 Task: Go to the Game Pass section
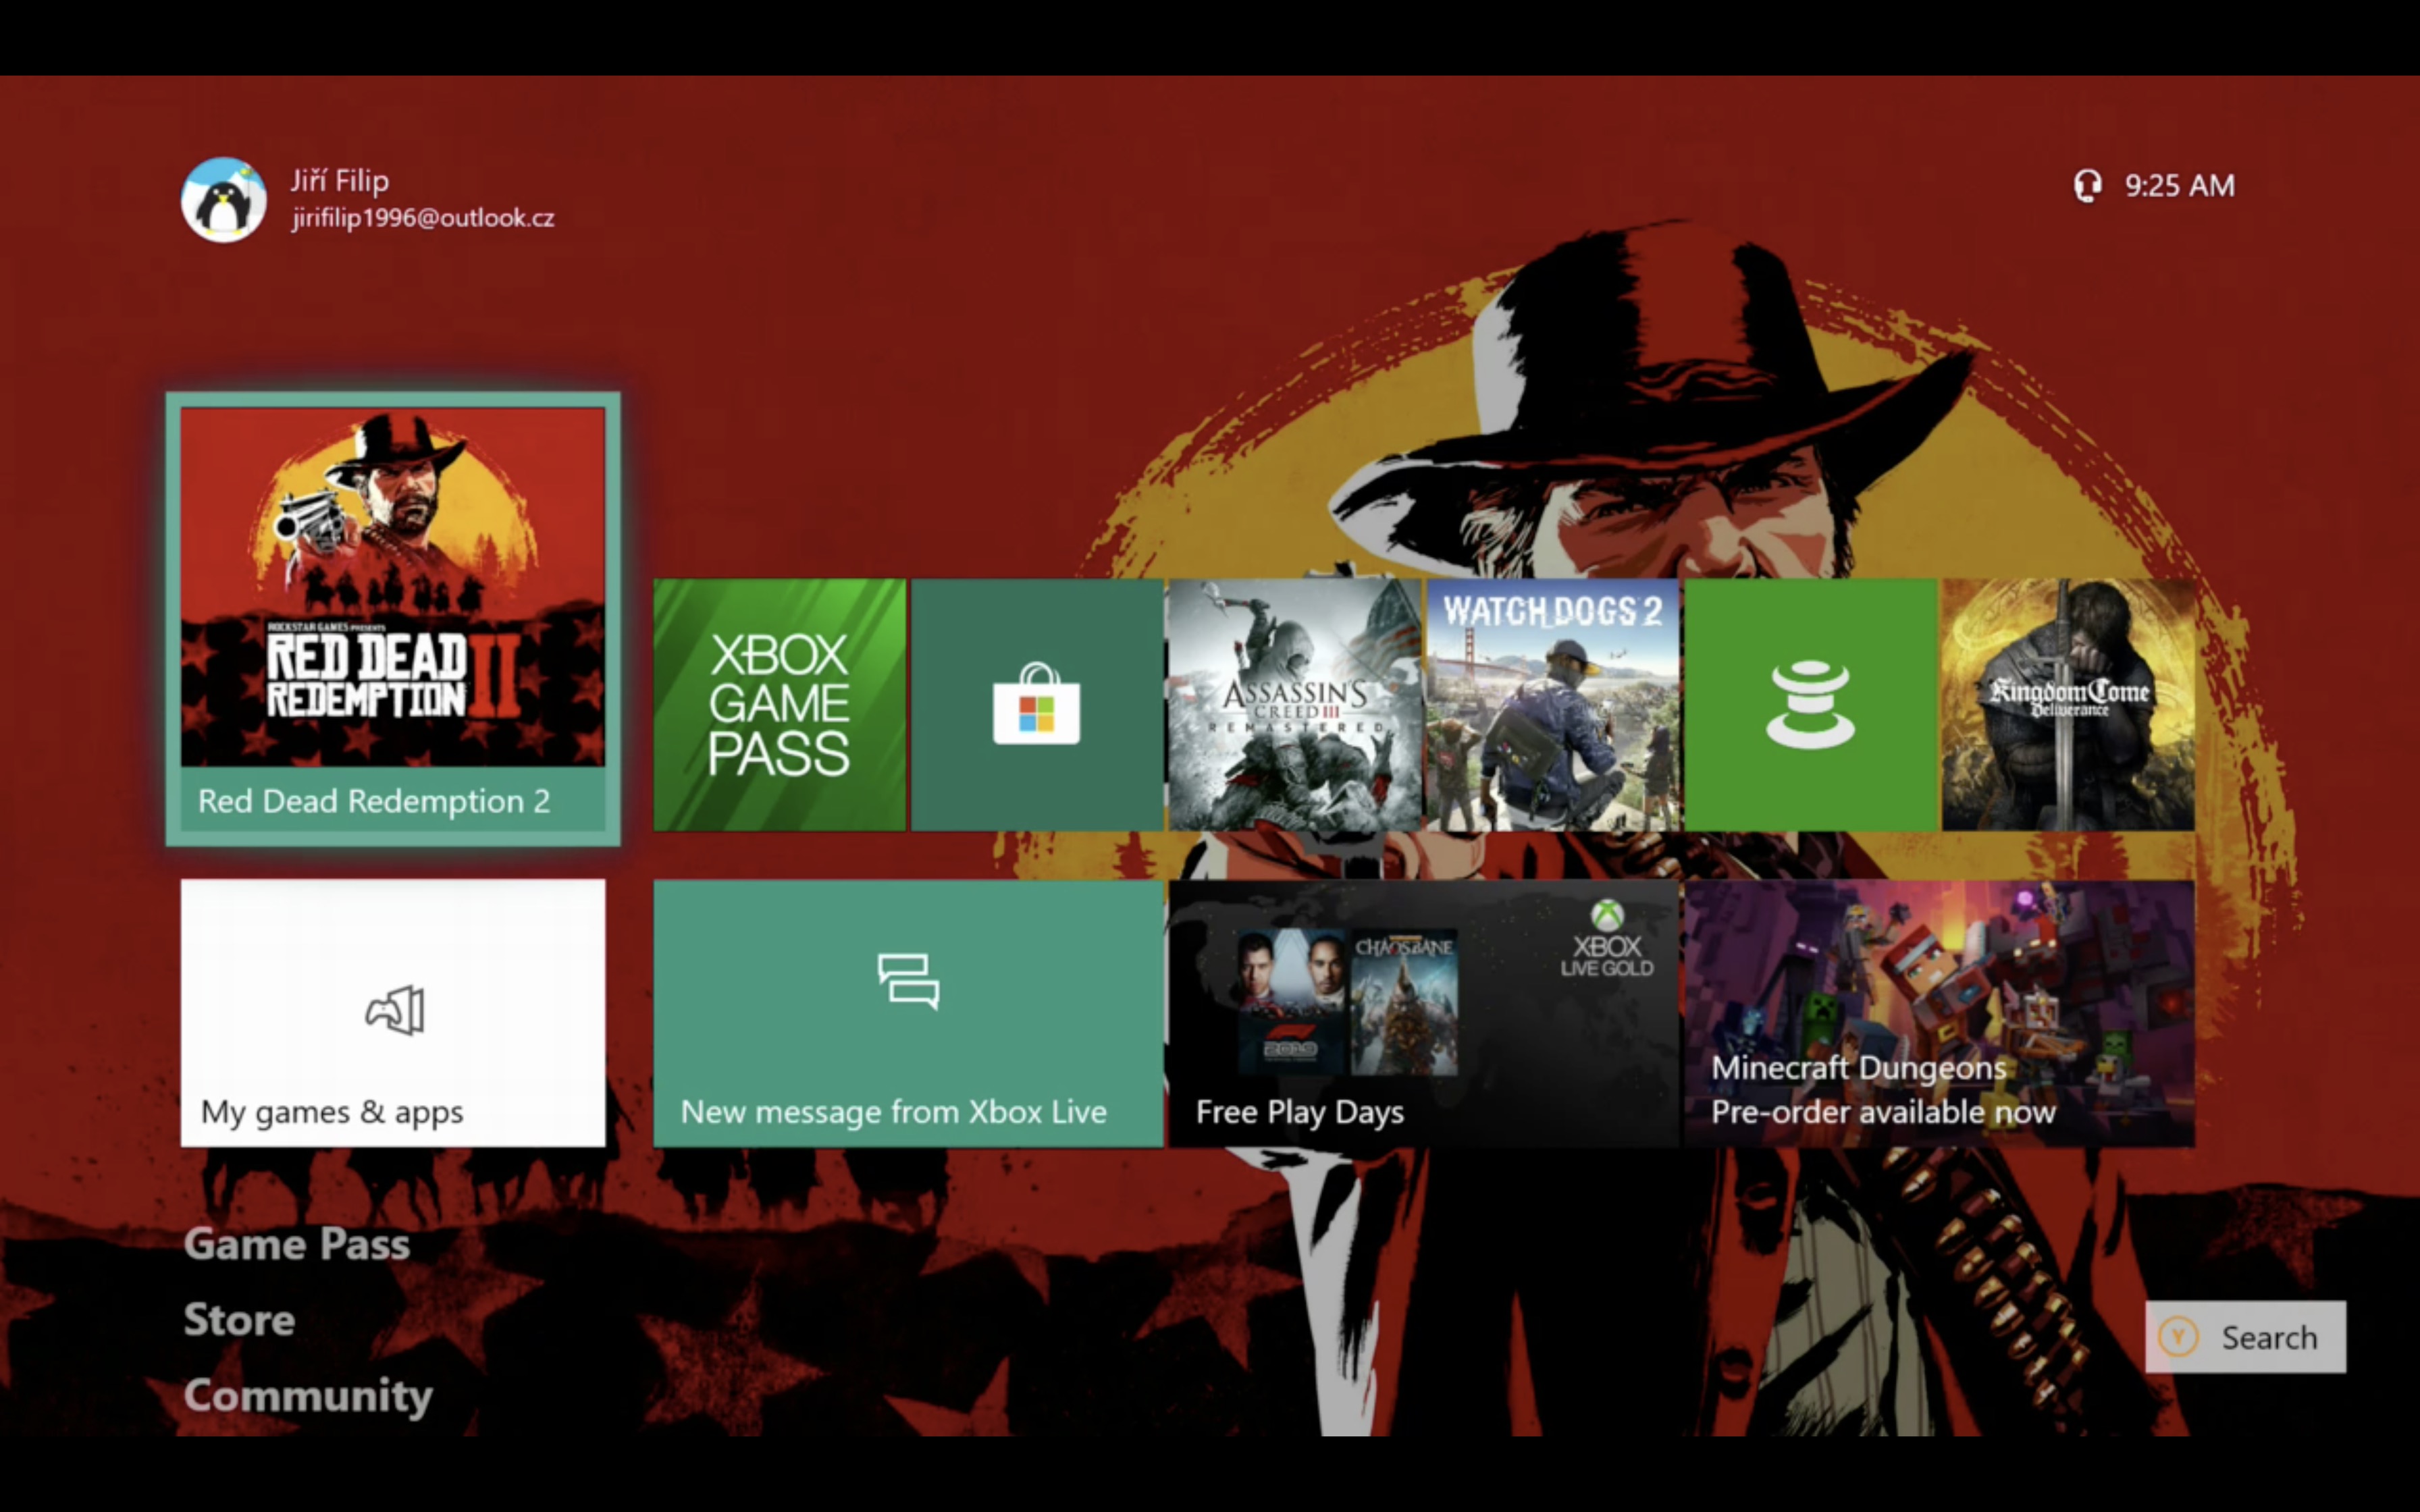[x=297, y=1244]
